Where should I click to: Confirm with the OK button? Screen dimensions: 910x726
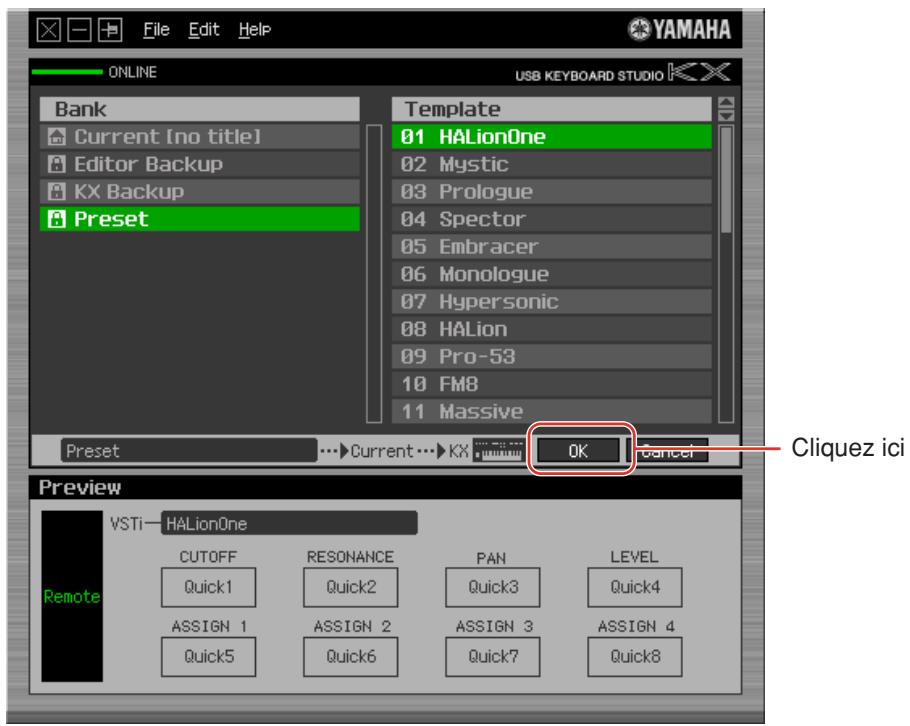tap(578, 451)
